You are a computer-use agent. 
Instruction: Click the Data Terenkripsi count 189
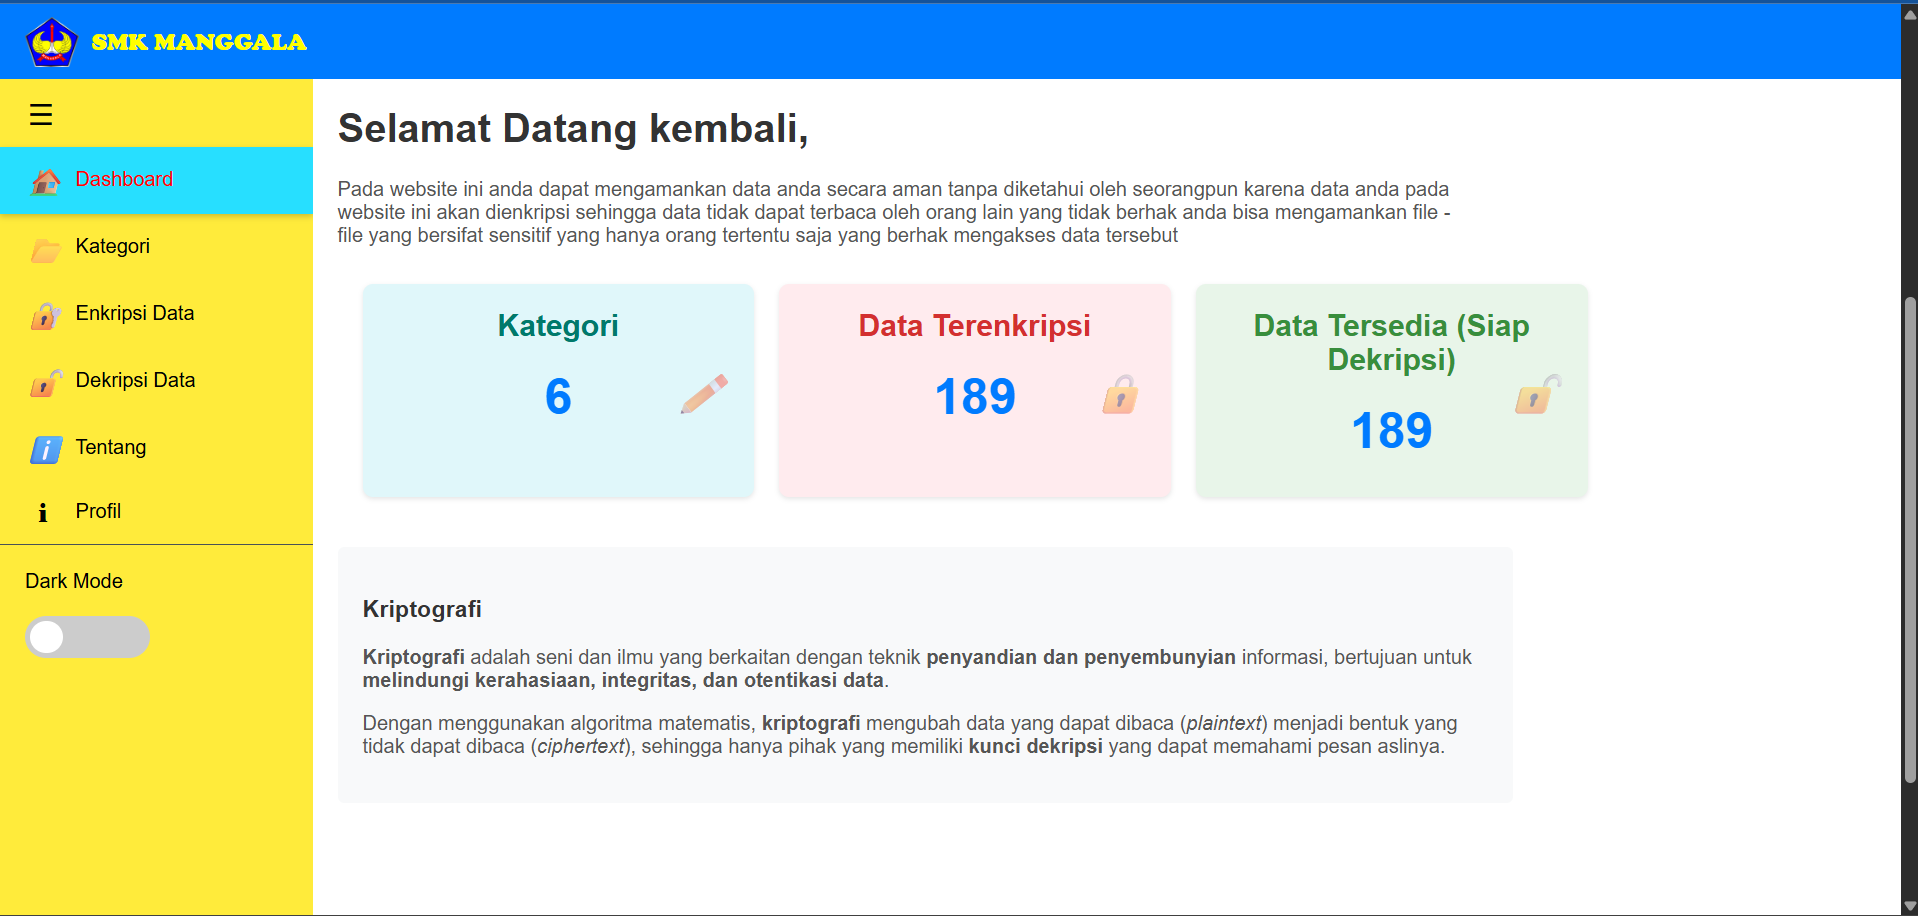click(975, 396)
